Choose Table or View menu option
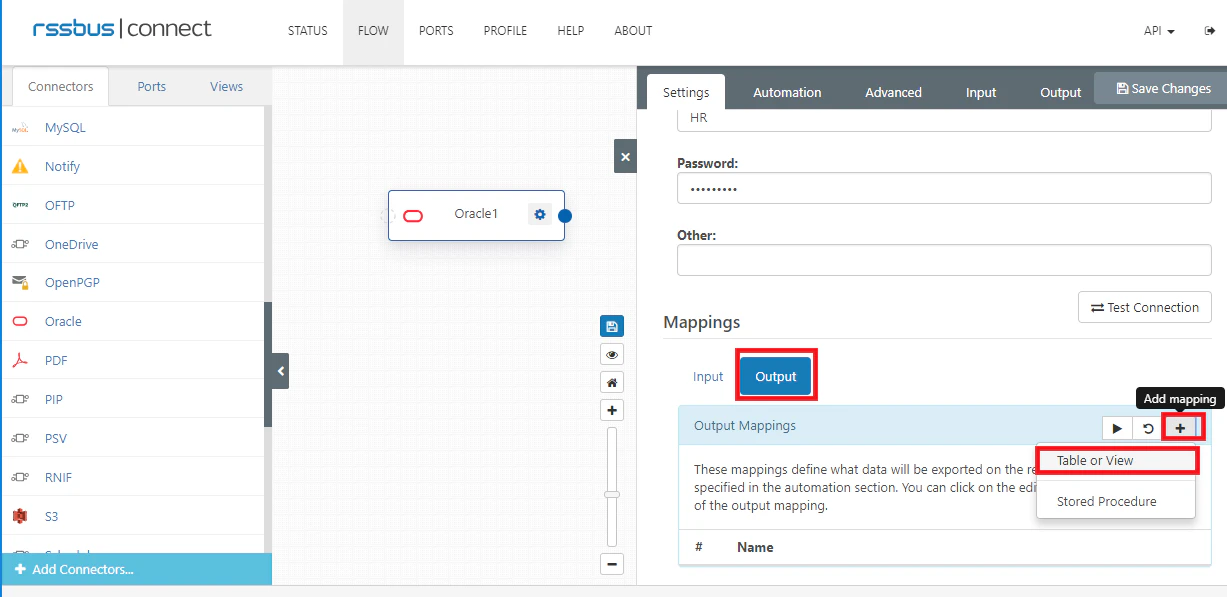 tap(1116, 461)
